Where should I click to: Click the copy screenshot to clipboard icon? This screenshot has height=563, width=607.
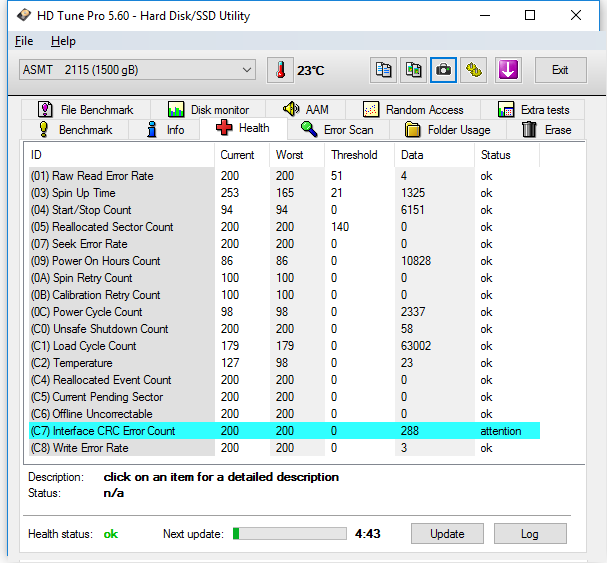tap(413, 70)
